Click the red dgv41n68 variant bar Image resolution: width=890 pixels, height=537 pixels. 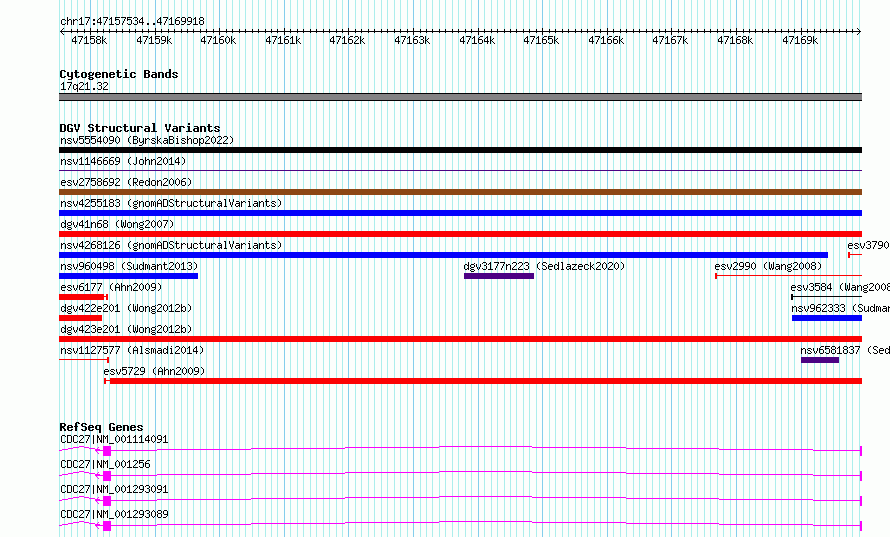click(460, 234)
